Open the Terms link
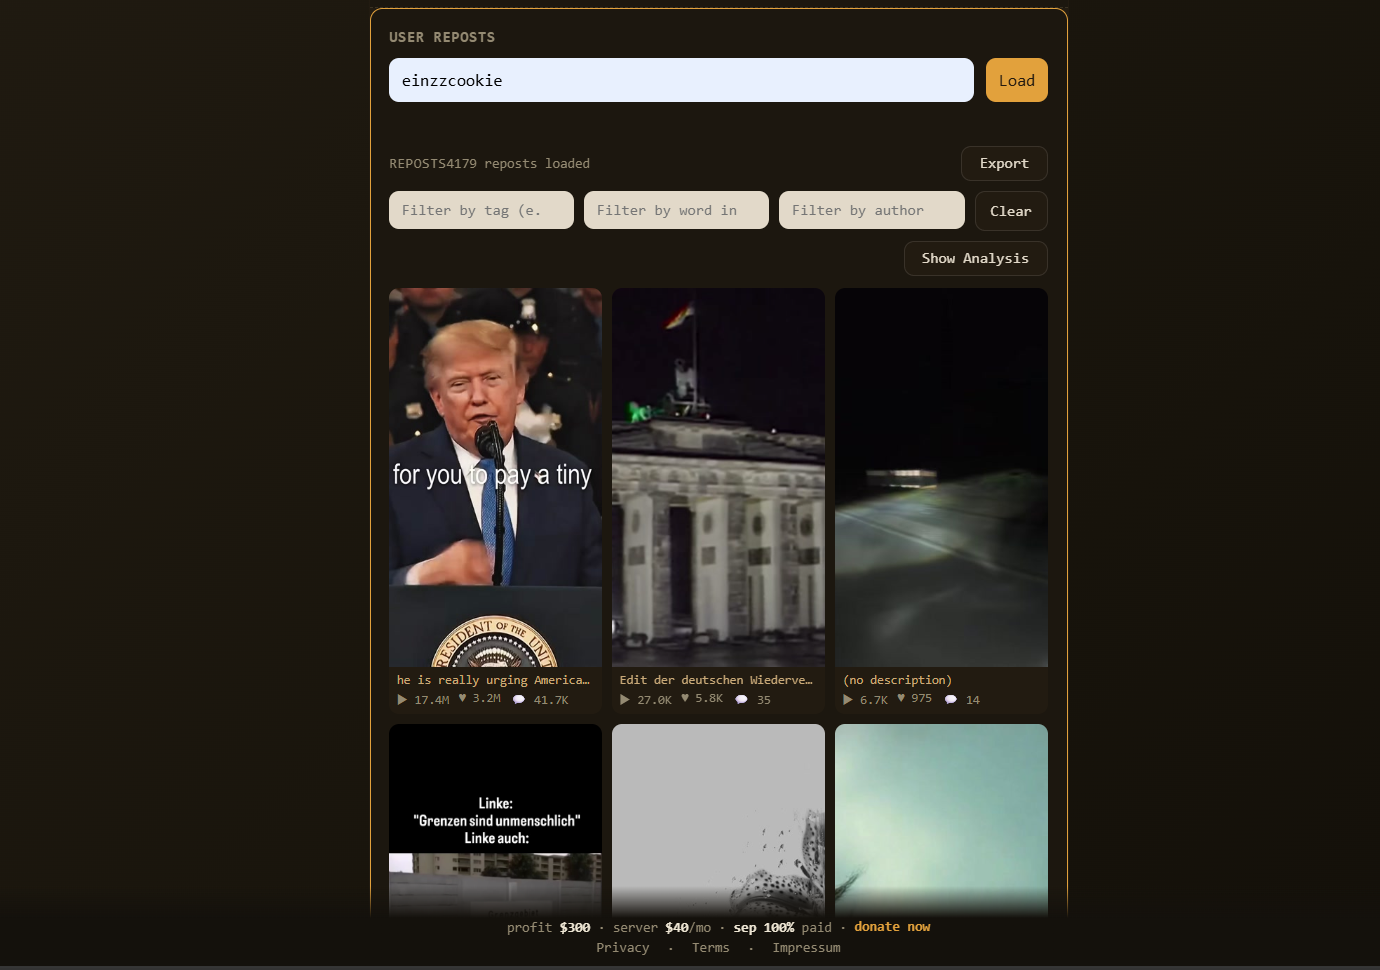 click(x=711, y=948)
